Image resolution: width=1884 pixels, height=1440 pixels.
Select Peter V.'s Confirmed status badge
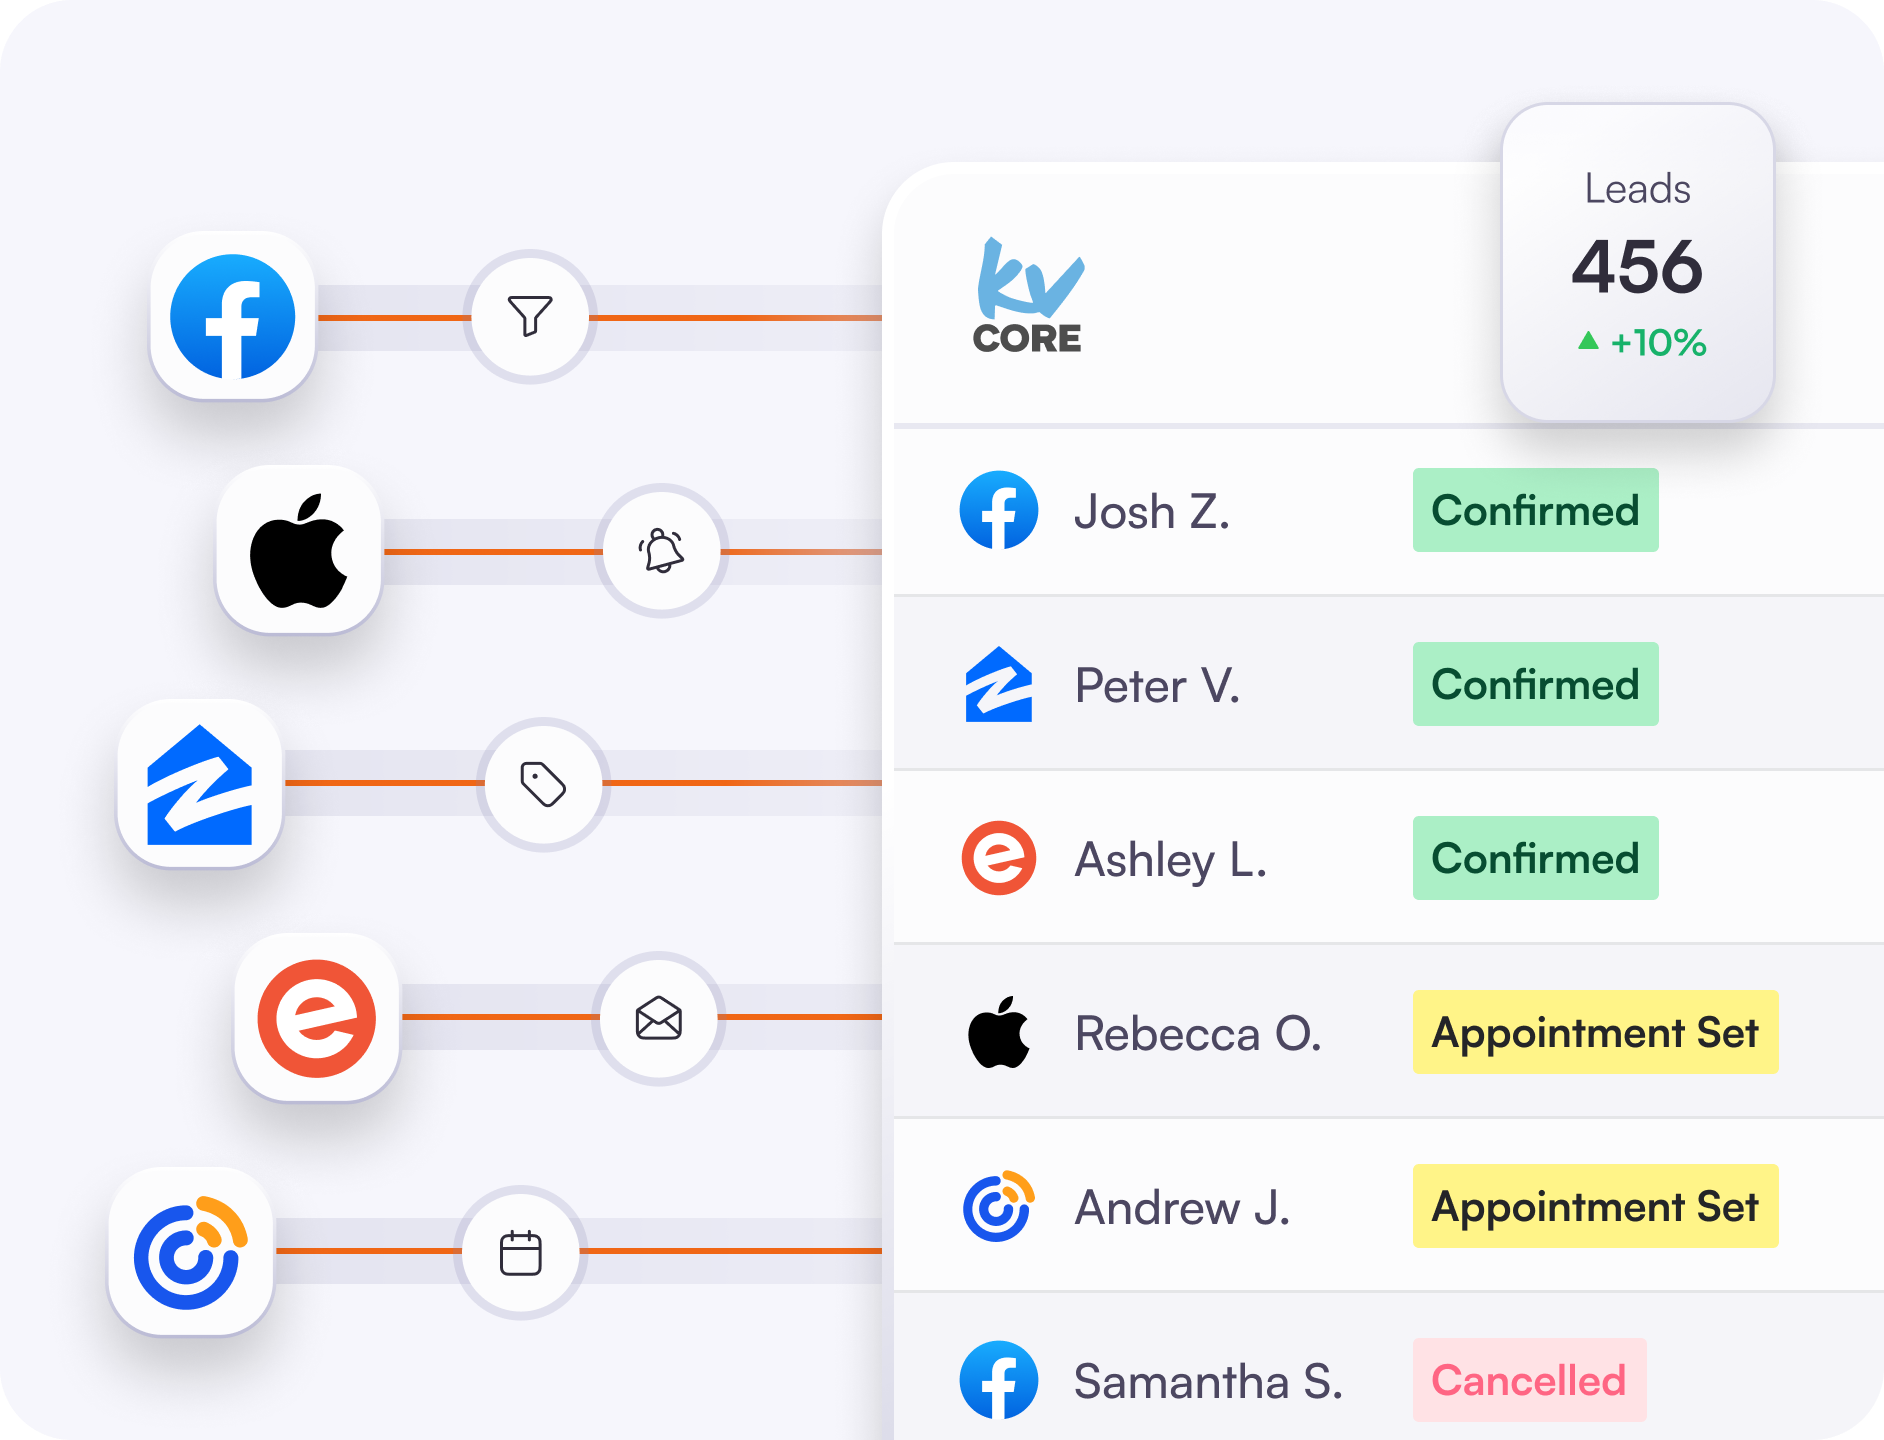[1535, 684]
